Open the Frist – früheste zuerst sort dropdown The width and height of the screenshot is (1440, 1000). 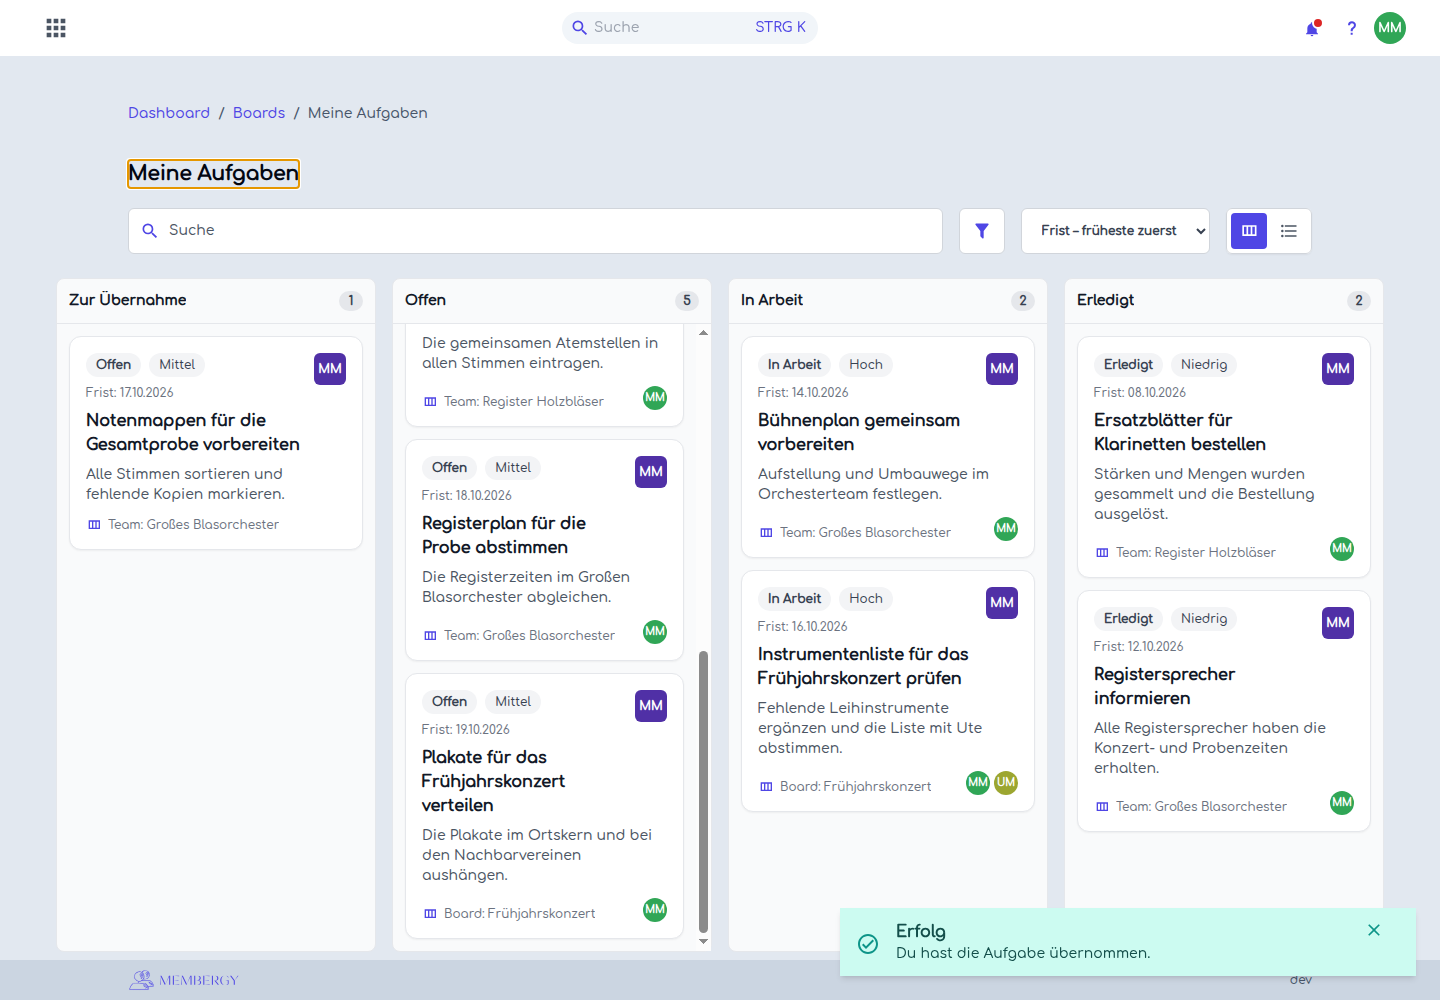pos(1115,231)
